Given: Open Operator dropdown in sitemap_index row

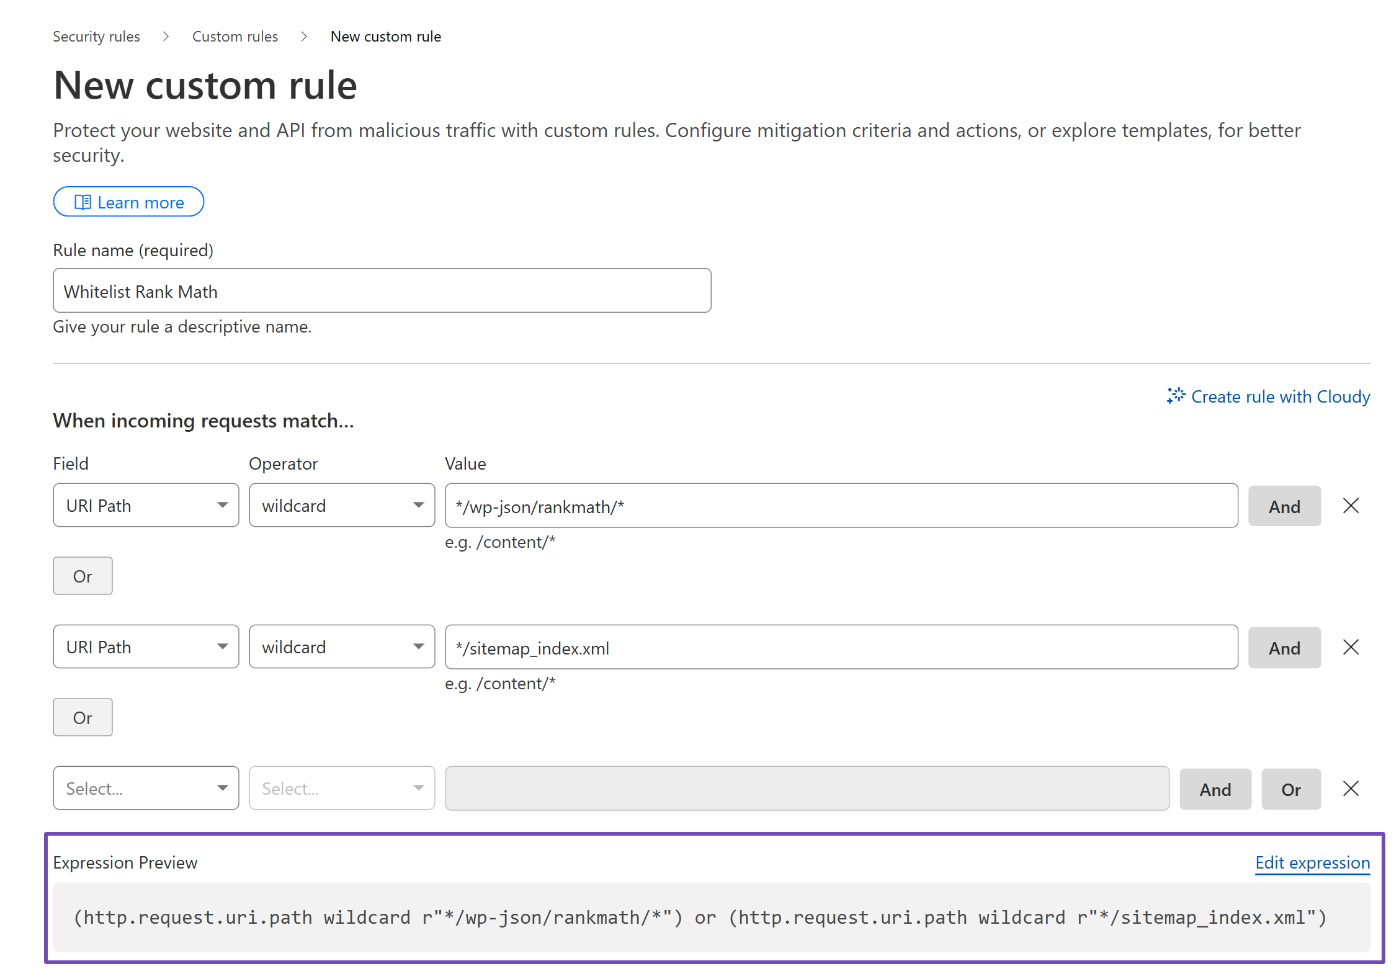Looking at the screenshot, I should (x=342, y=647).
